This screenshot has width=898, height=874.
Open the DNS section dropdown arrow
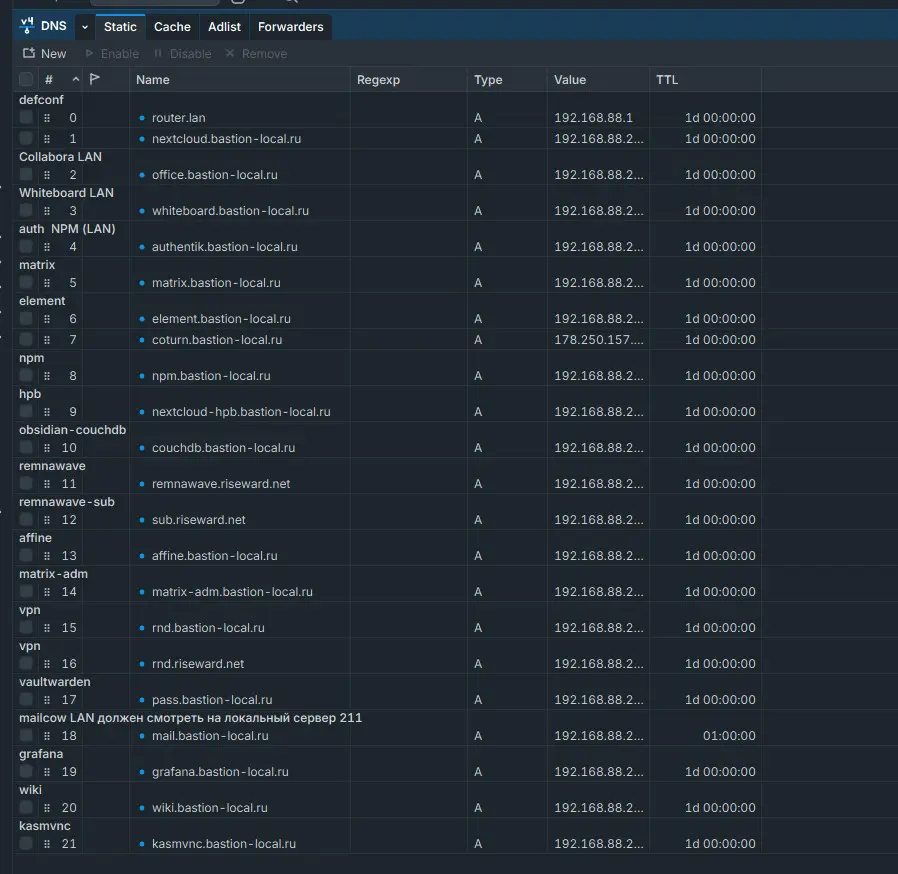point(85,27)
